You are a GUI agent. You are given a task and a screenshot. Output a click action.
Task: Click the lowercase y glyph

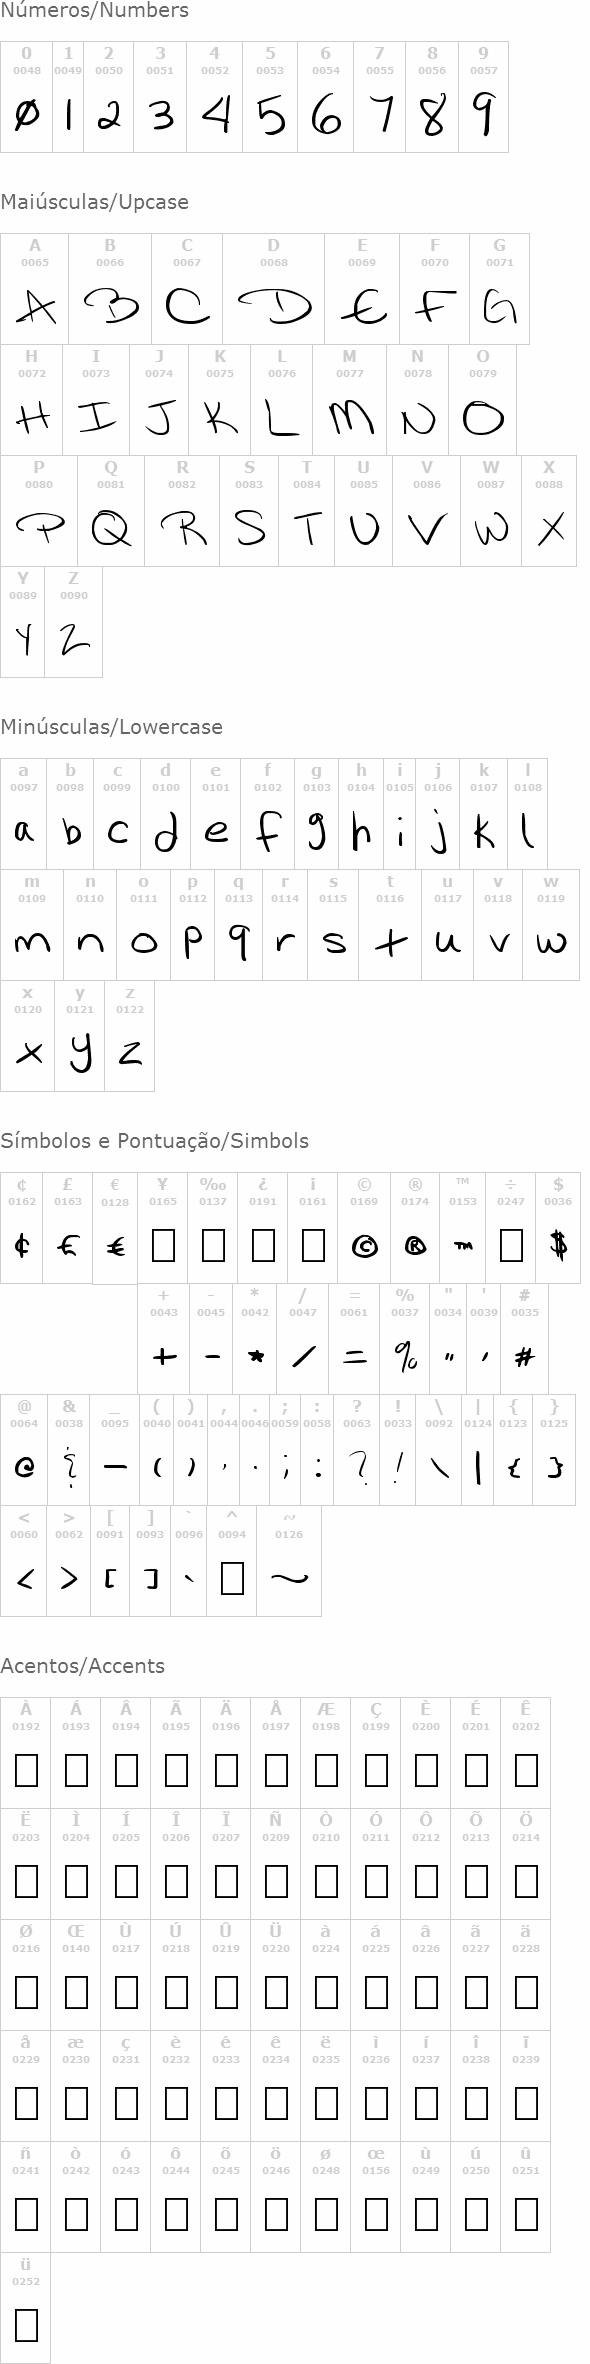pos(80,1050)
